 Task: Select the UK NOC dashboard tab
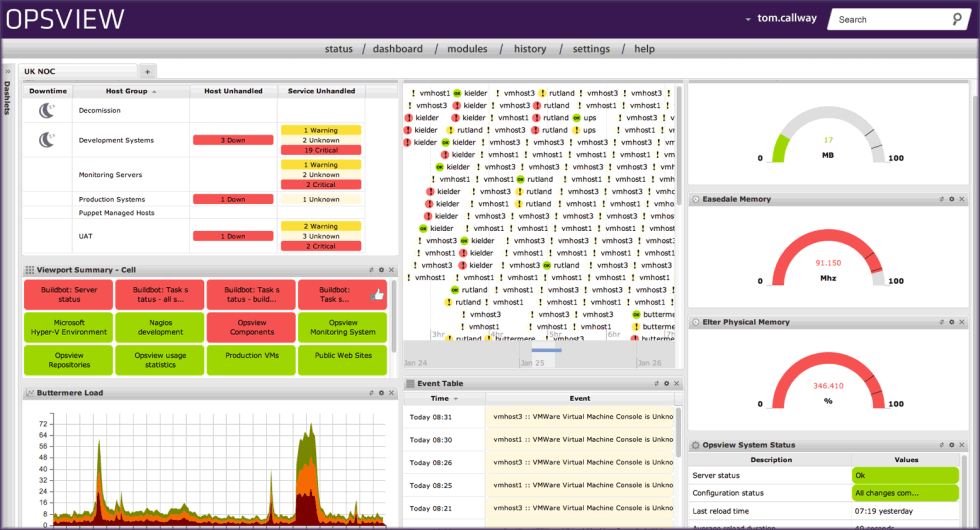coord(78,71)
